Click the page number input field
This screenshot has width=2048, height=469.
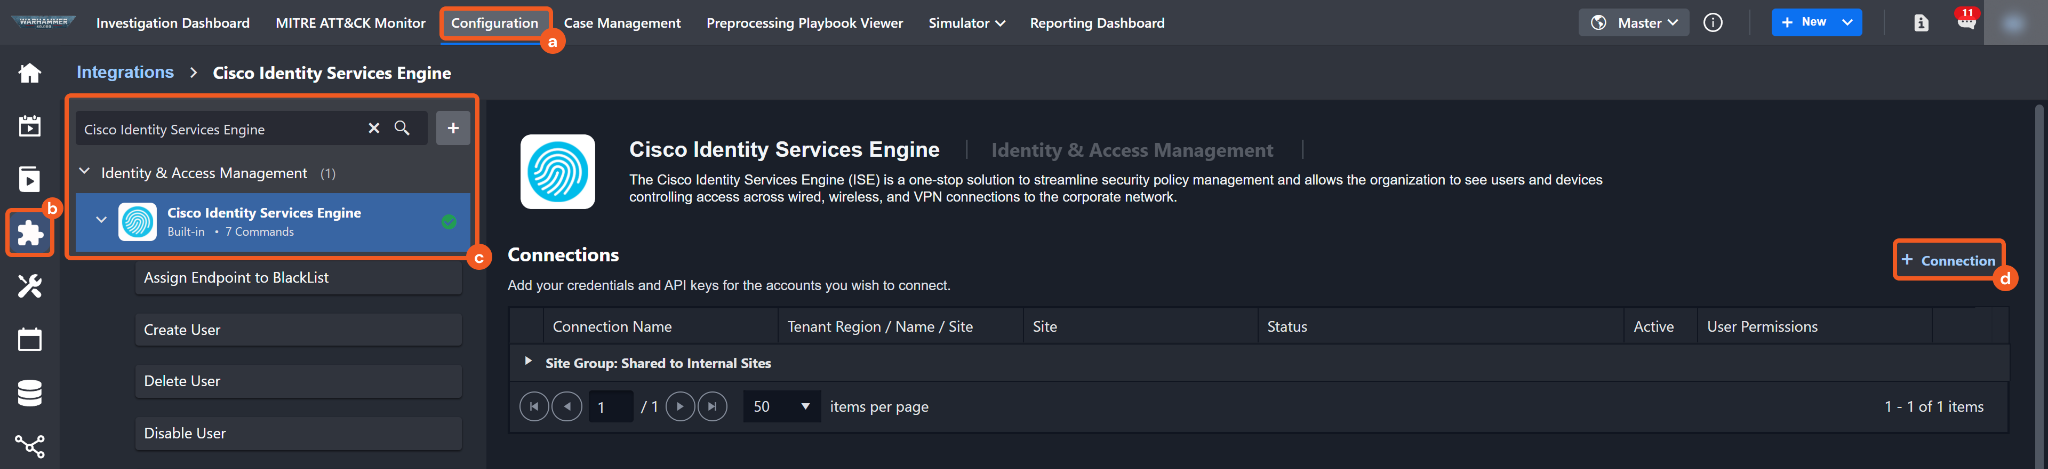pyautogui.click(x=610, y=407)
